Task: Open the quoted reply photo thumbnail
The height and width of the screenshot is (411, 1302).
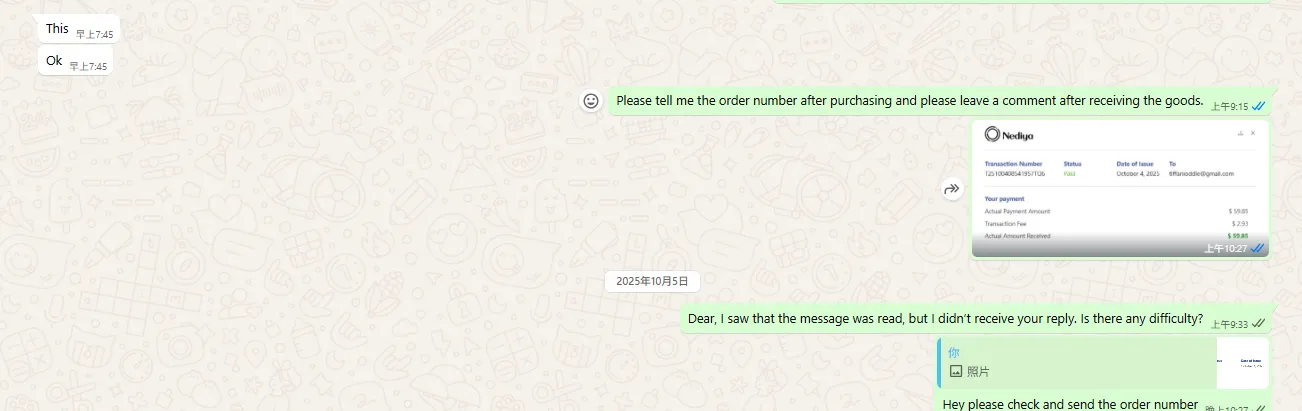Action: click(x=1242, y=362)
